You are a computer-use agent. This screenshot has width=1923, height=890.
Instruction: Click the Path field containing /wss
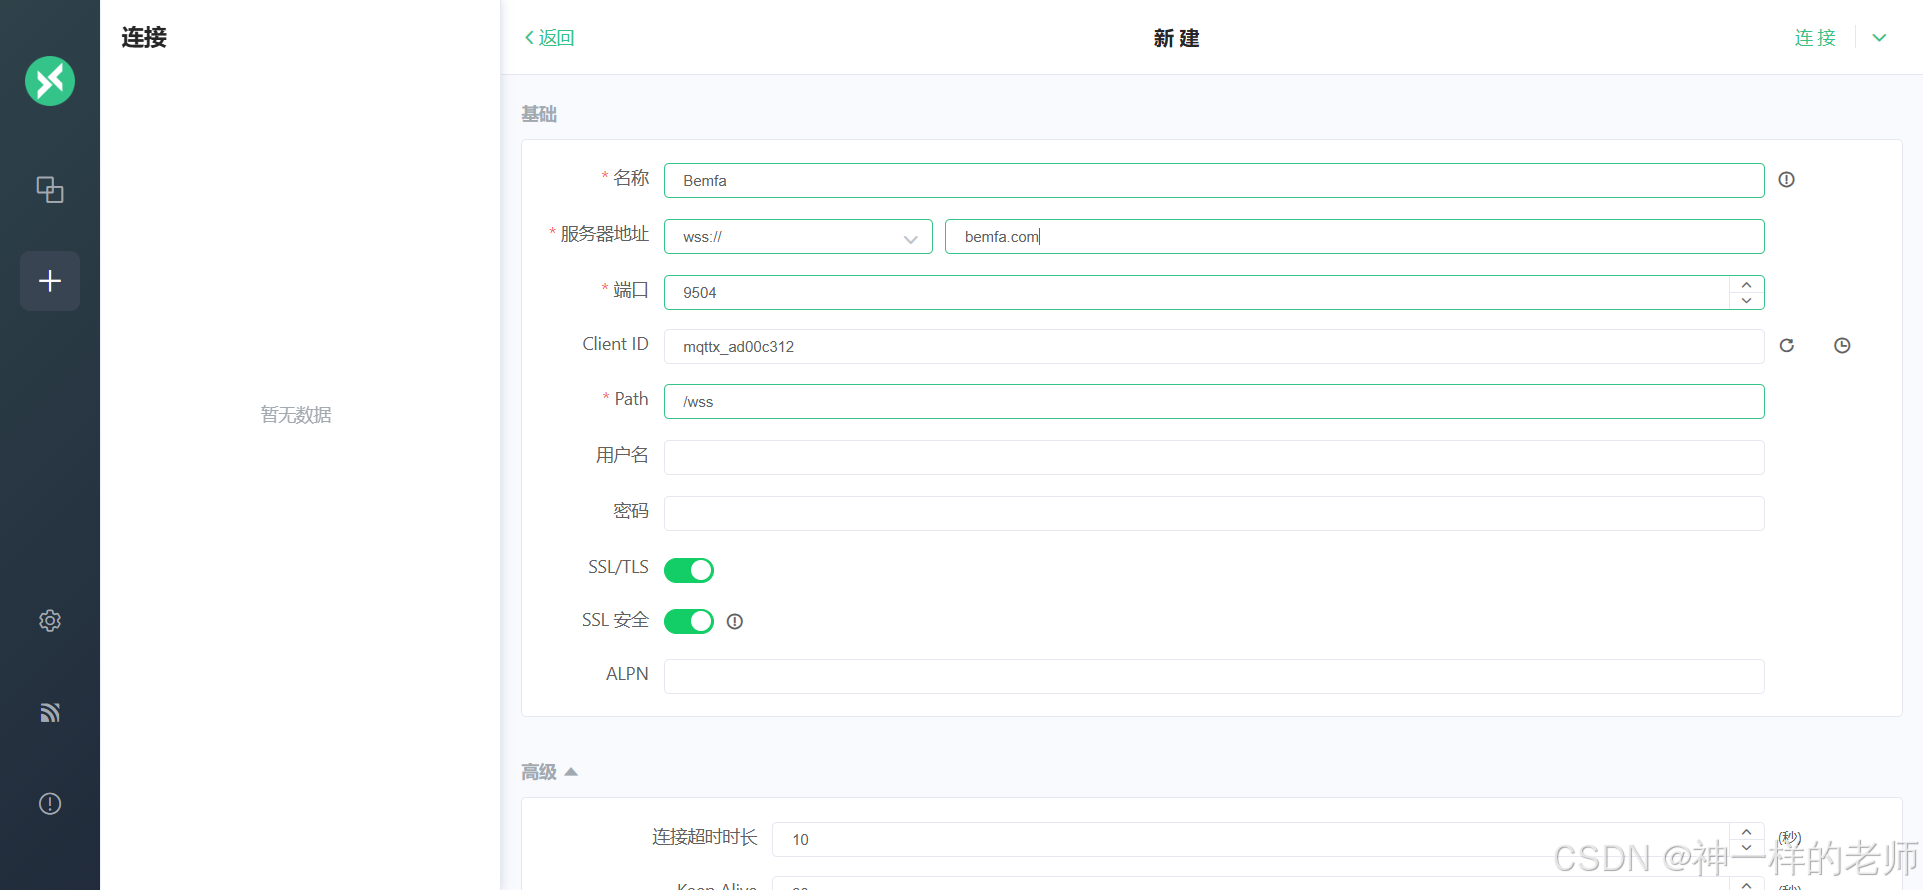point(1214,402)
